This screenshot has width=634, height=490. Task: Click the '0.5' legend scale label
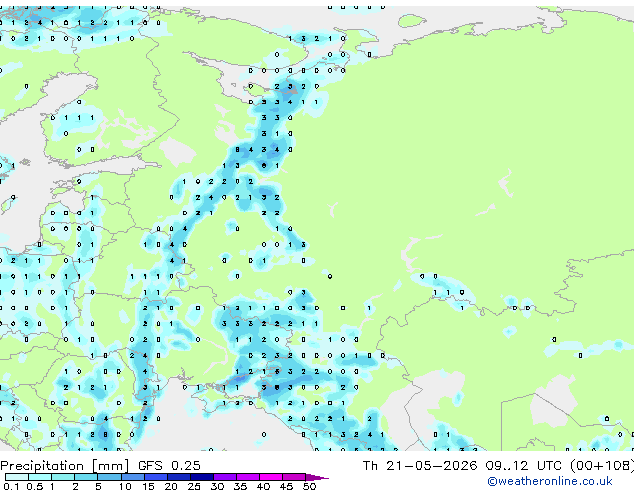point(35,486)
